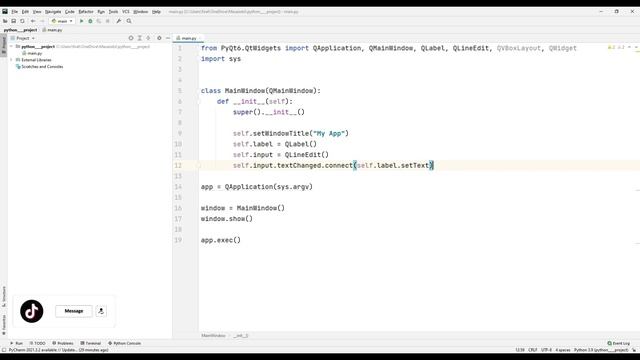Viewport: 640px width, 360px height.
Task: Open the Edit menu
Action: point(25,12)
